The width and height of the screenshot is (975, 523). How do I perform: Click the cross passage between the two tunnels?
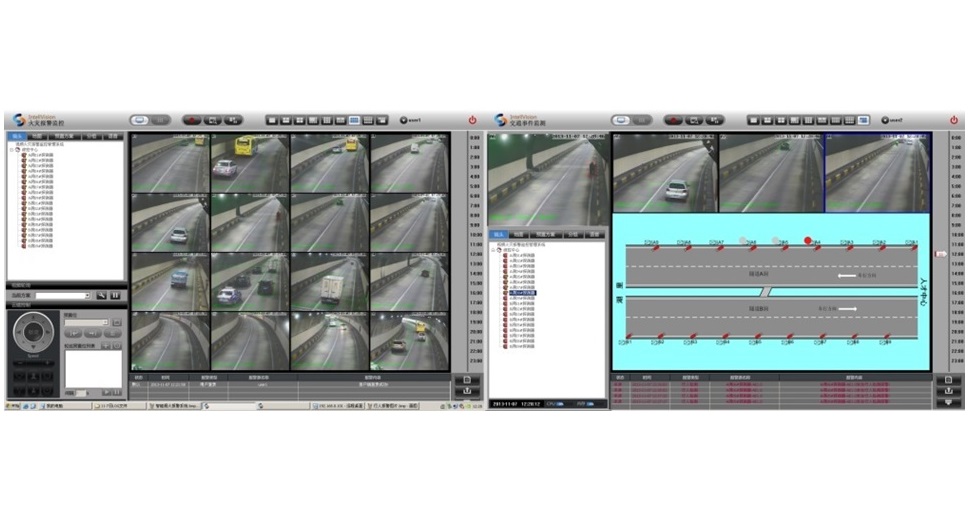point(767,292)
